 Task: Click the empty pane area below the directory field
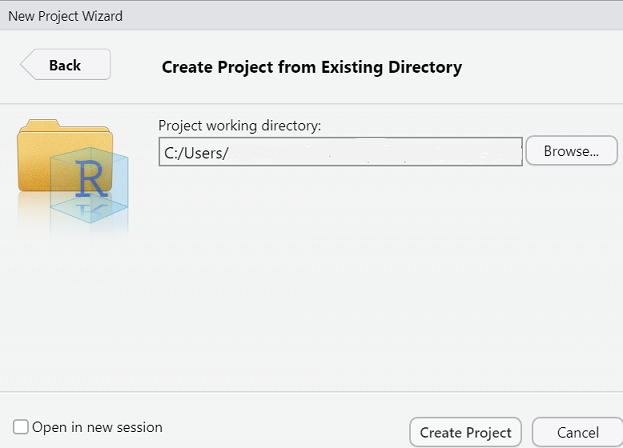pyautogui.click(x=380, y=280)
